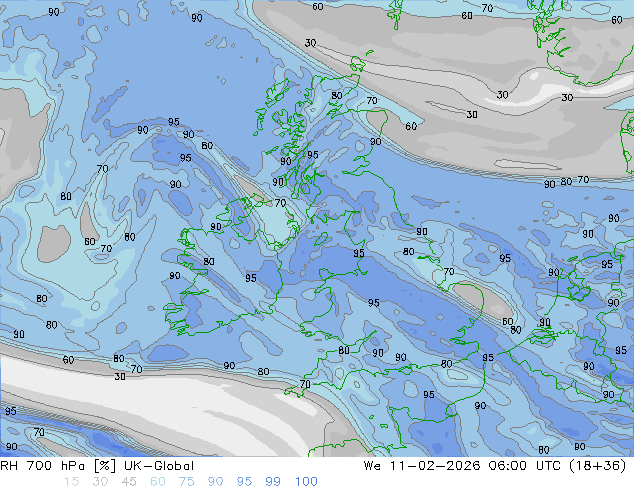The image size is (634, 490).
Task: Select the legend value 99 below the map
Action: coord(273,482)
